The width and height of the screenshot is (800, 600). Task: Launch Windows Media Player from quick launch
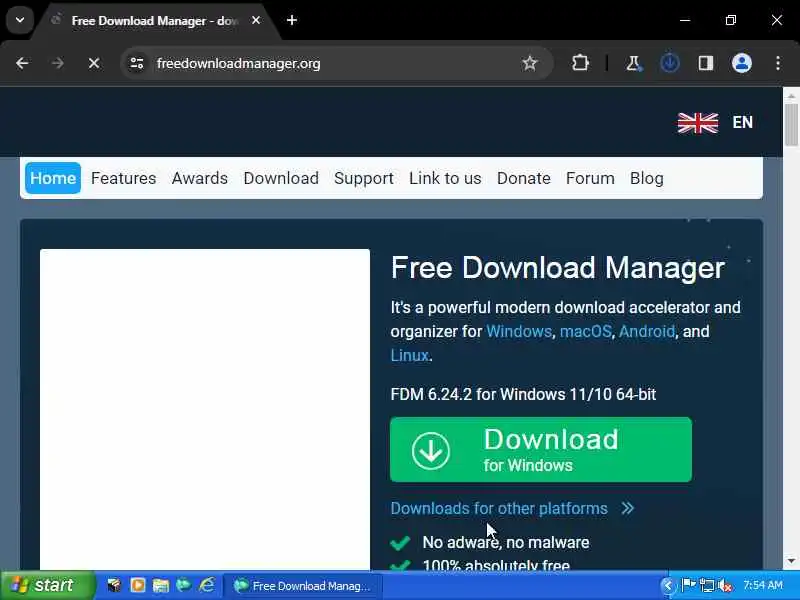coord(137,585)
